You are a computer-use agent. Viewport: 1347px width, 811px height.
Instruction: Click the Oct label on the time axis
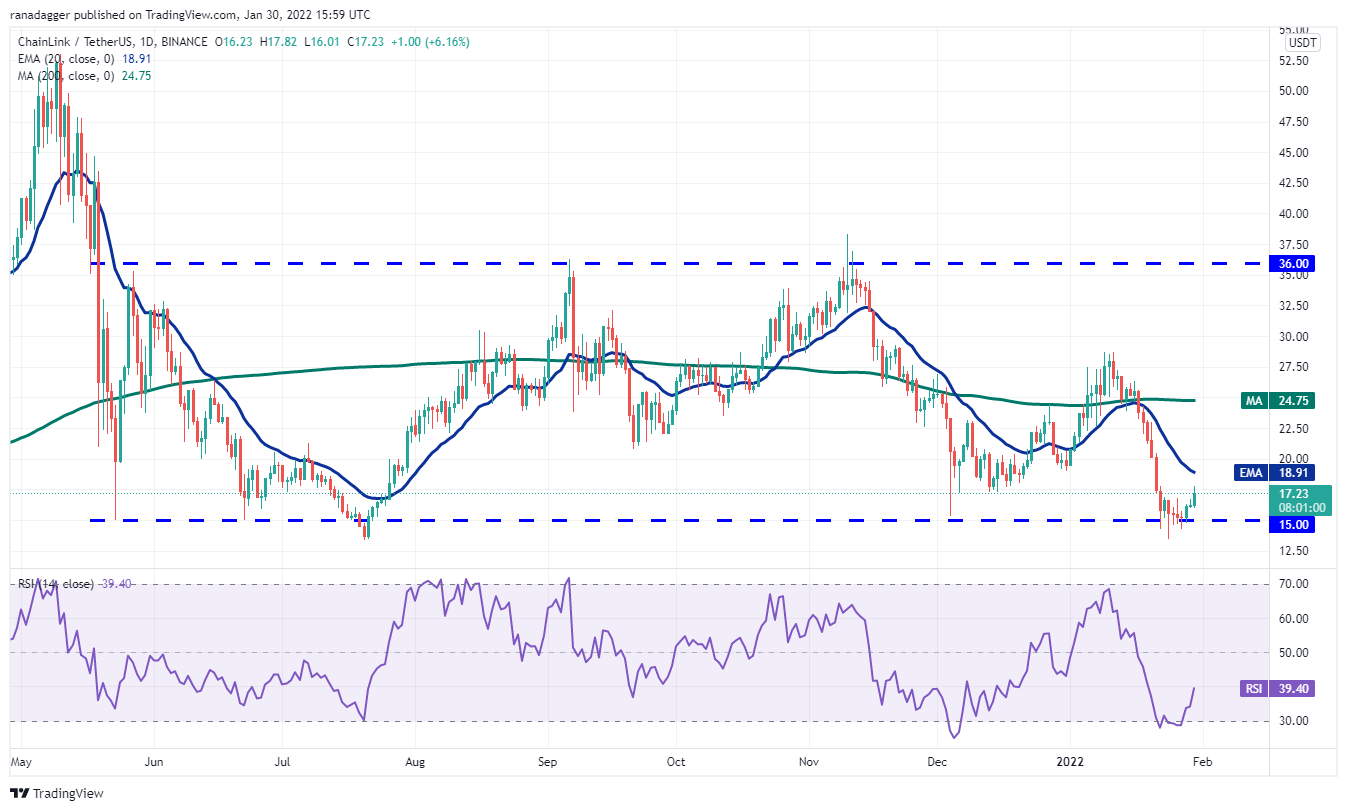(x=676, y=762)
